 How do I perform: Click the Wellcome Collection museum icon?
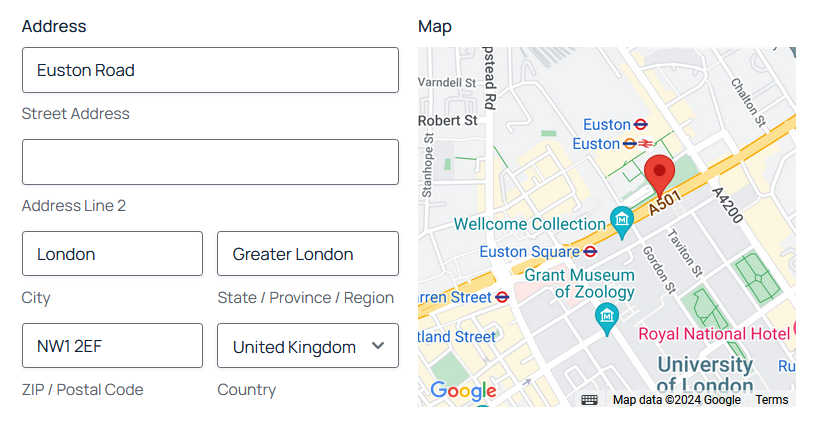(622, 220)
